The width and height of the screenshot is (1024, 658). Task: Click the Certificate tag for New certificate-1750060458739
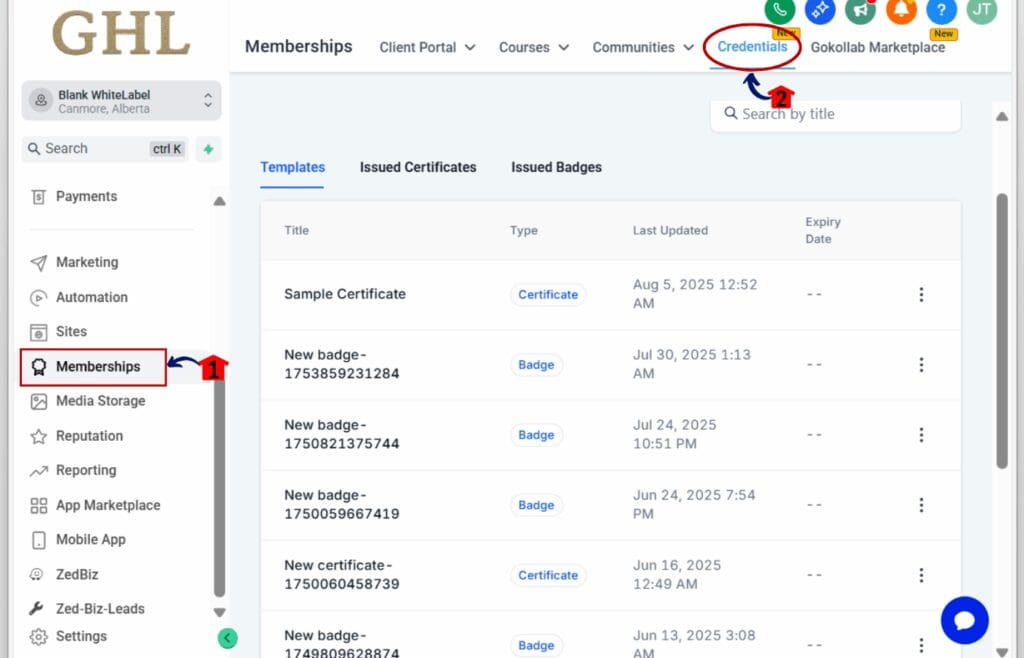548,575
